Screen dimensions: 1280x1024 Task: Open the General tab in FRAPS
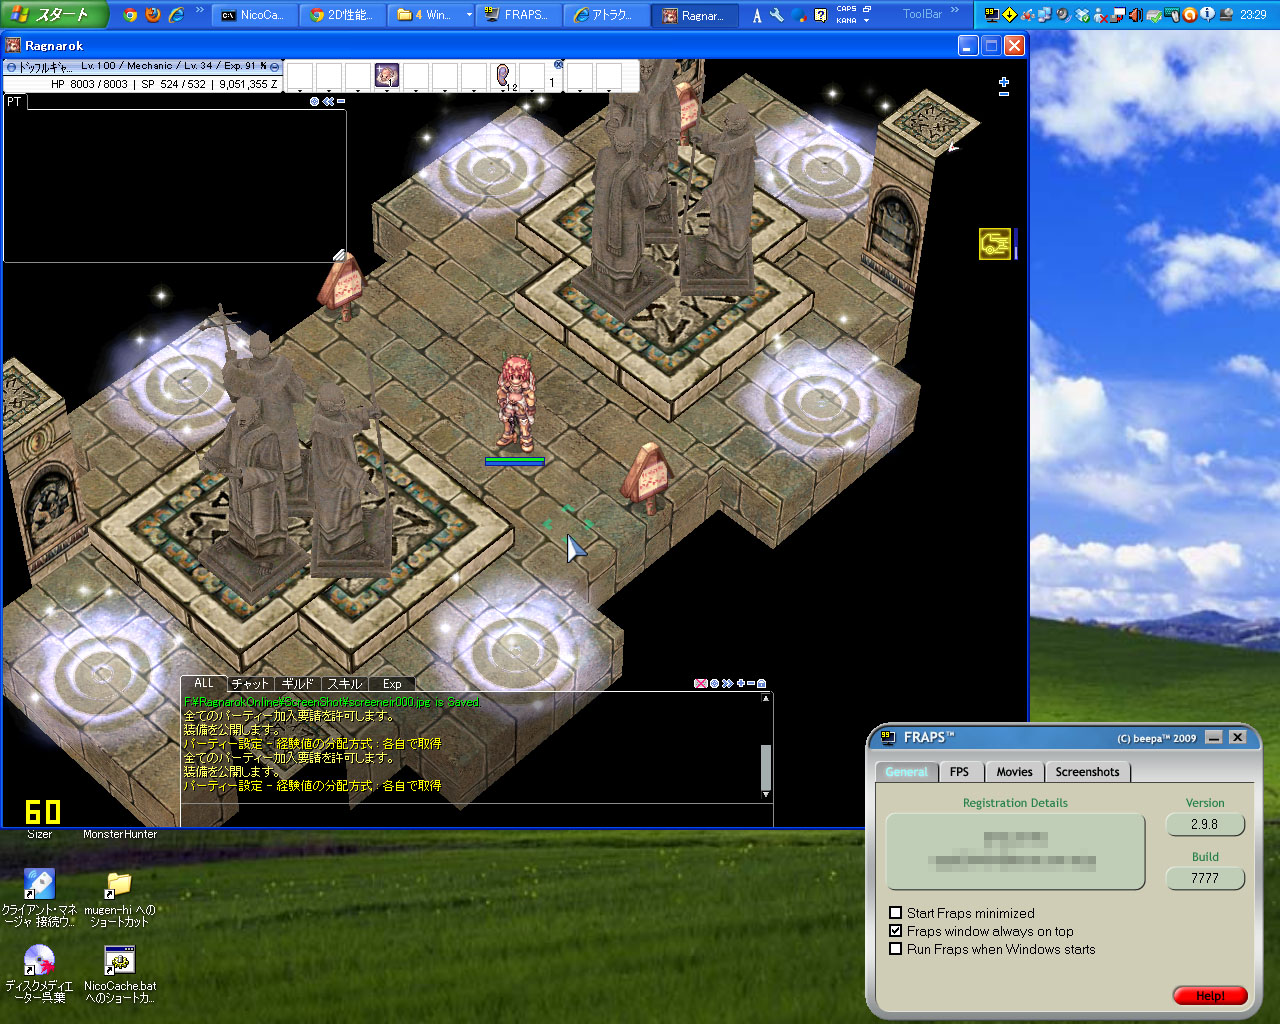coord(907,772)
